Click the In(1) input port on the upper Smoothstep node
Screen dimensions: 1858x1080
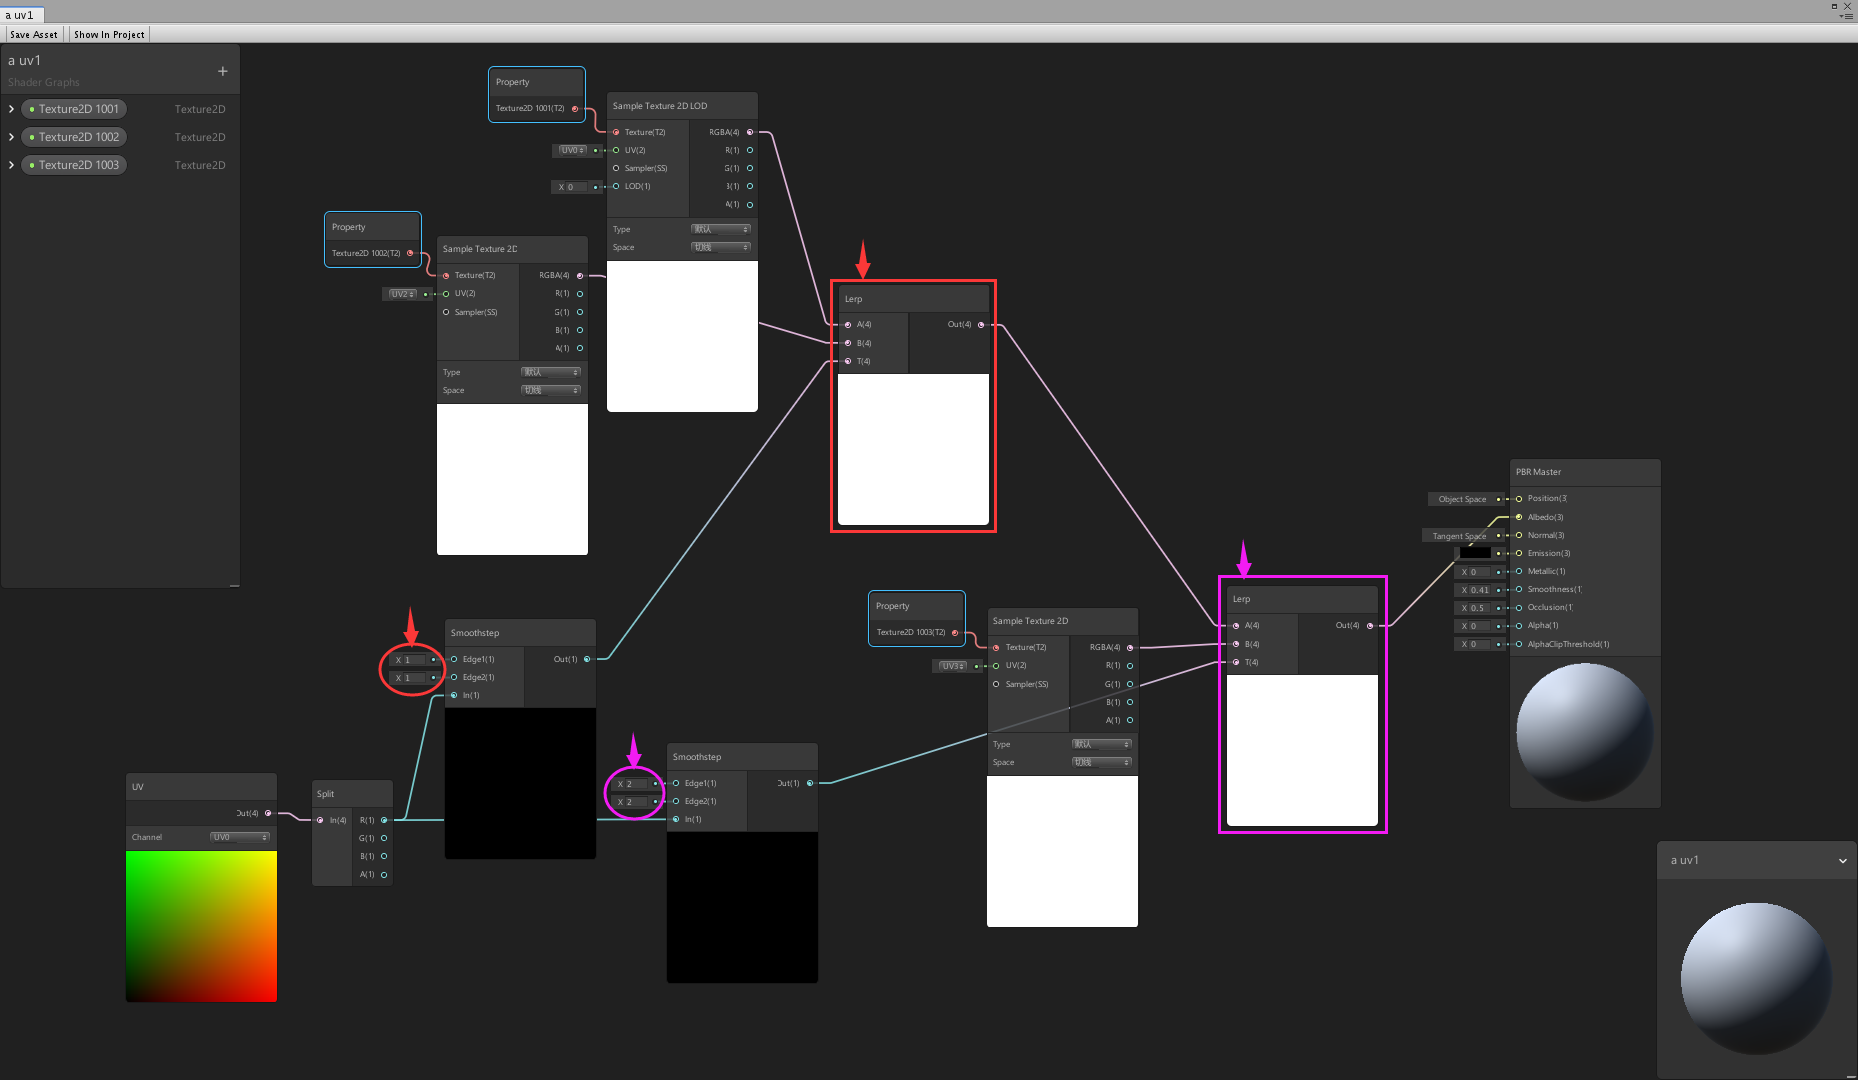pos(453,695)
